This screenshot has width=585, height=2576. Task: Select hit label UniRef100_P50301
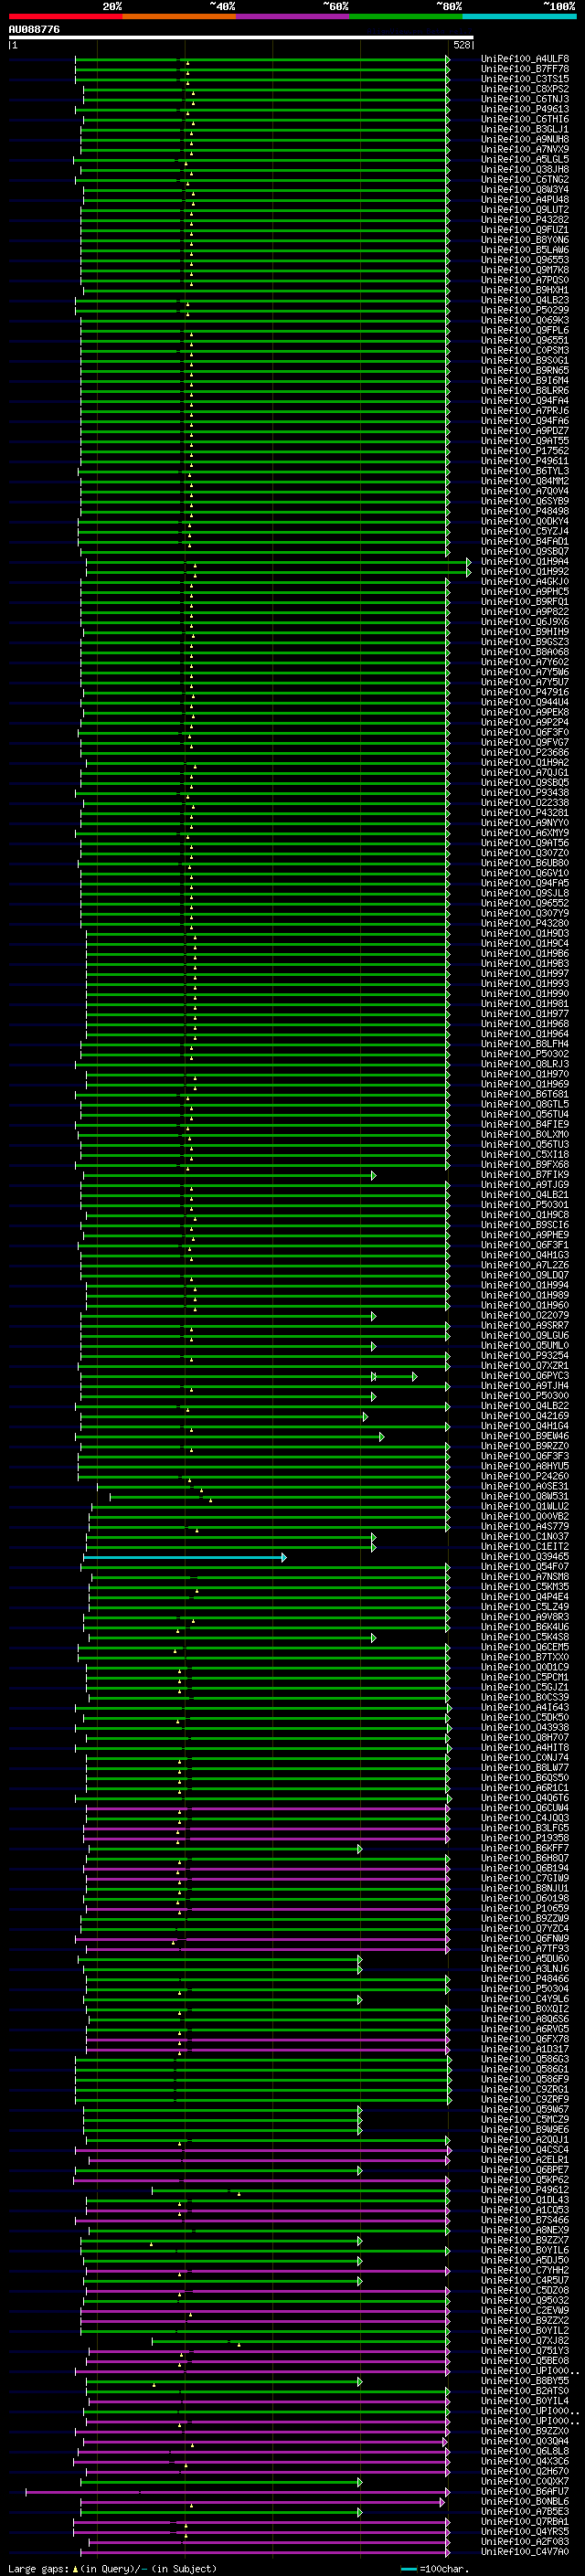tap(524, 1205)
